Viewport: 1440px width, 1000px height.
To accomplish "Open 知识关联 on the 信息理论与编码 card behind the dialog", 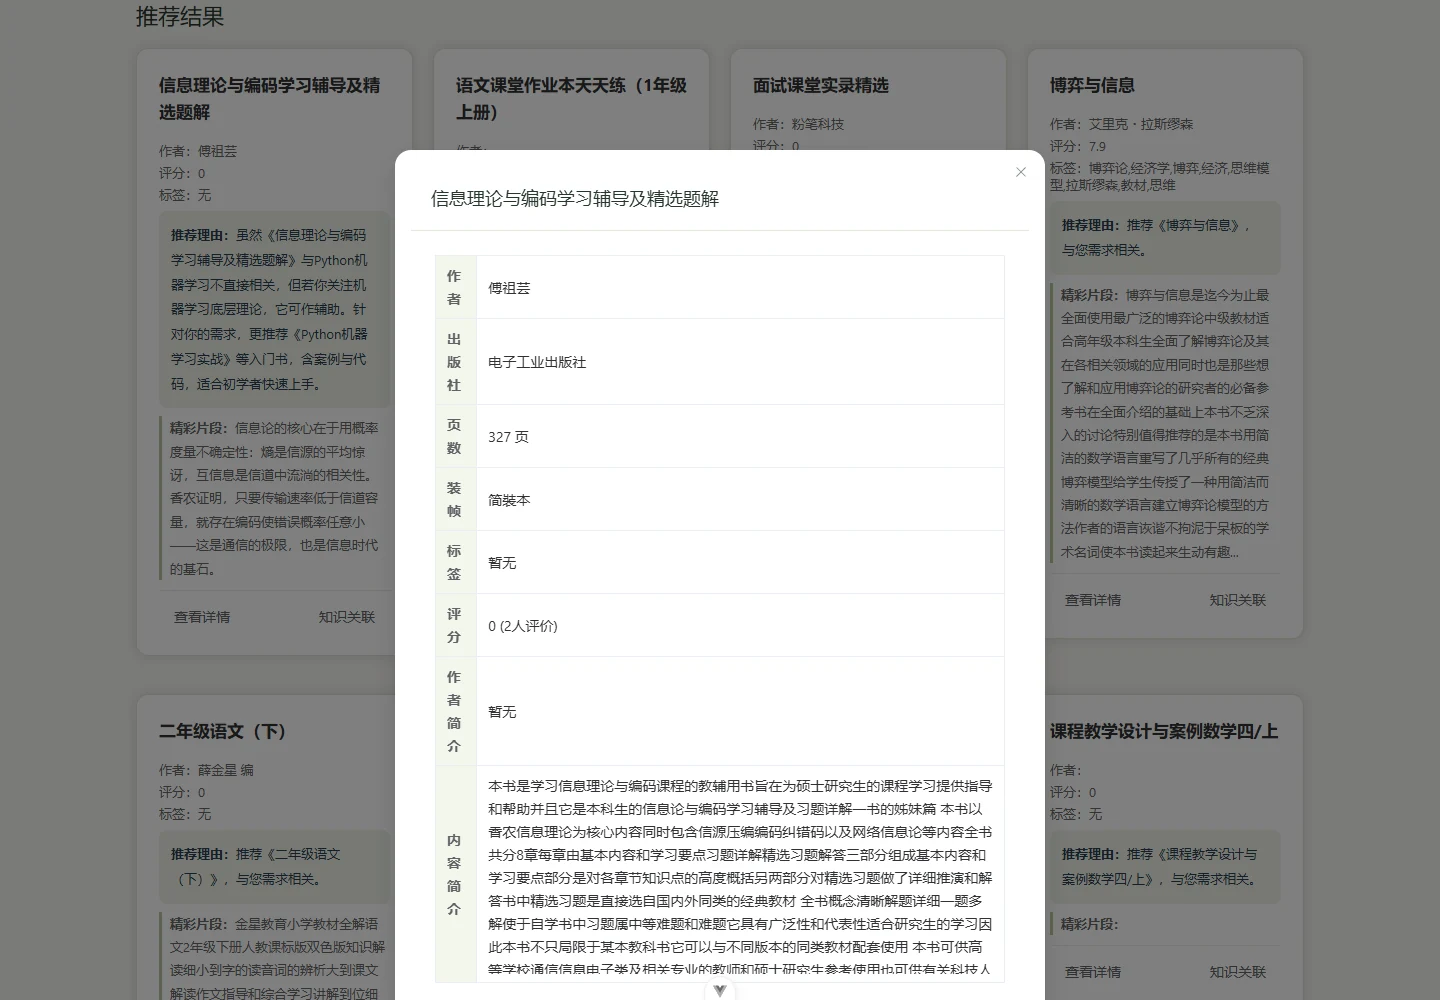I will click(347, 617).
